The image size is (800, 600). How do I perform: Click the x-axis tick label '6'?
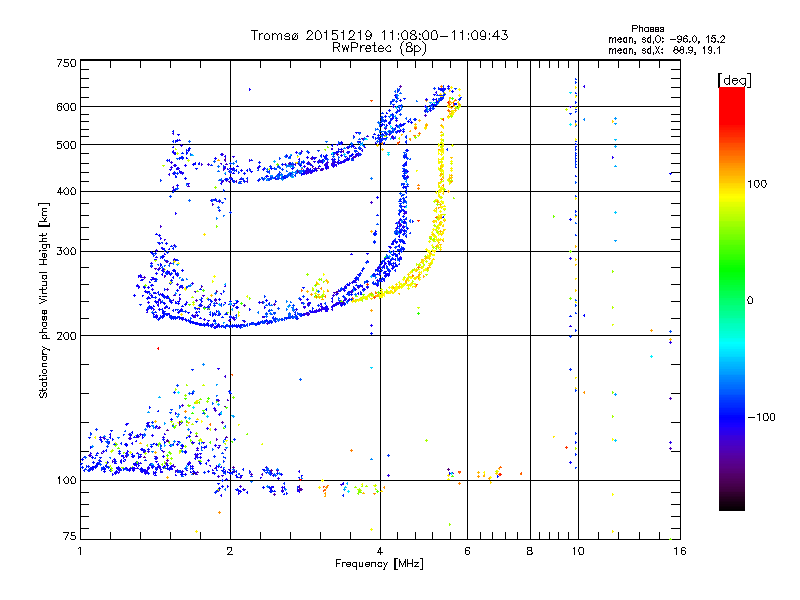467,551
